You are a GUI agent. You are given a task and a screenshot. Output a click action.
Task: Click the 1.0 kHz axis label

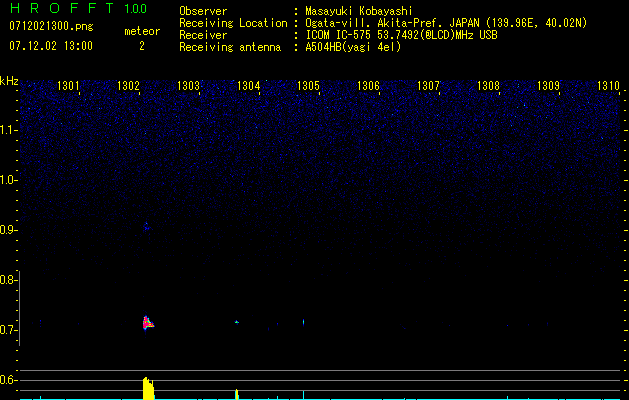pos(8,180)
